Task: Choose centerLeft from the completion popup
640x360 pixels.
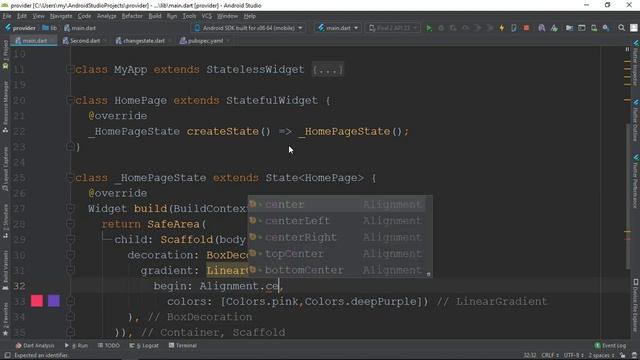Action: [x=336, y=221]
